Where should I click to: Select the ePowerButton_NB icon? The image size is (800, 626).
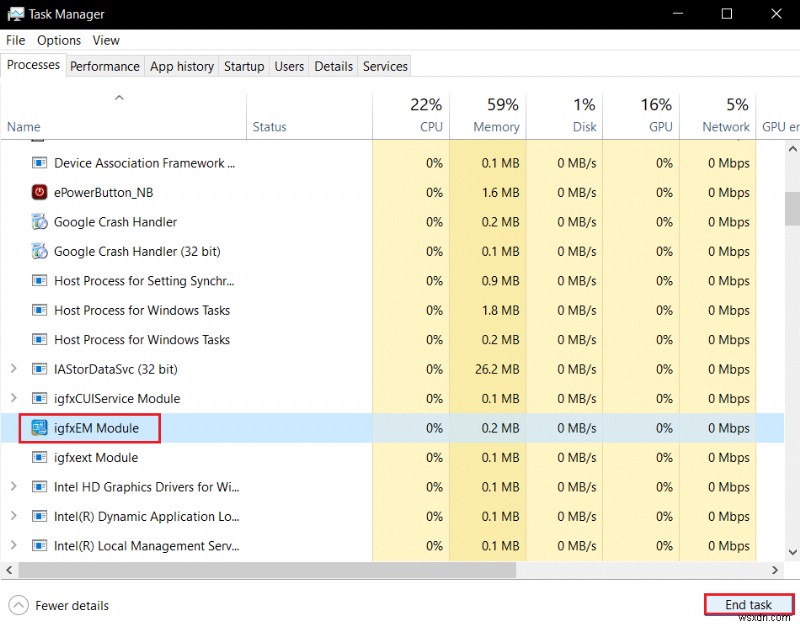[38, 192]
